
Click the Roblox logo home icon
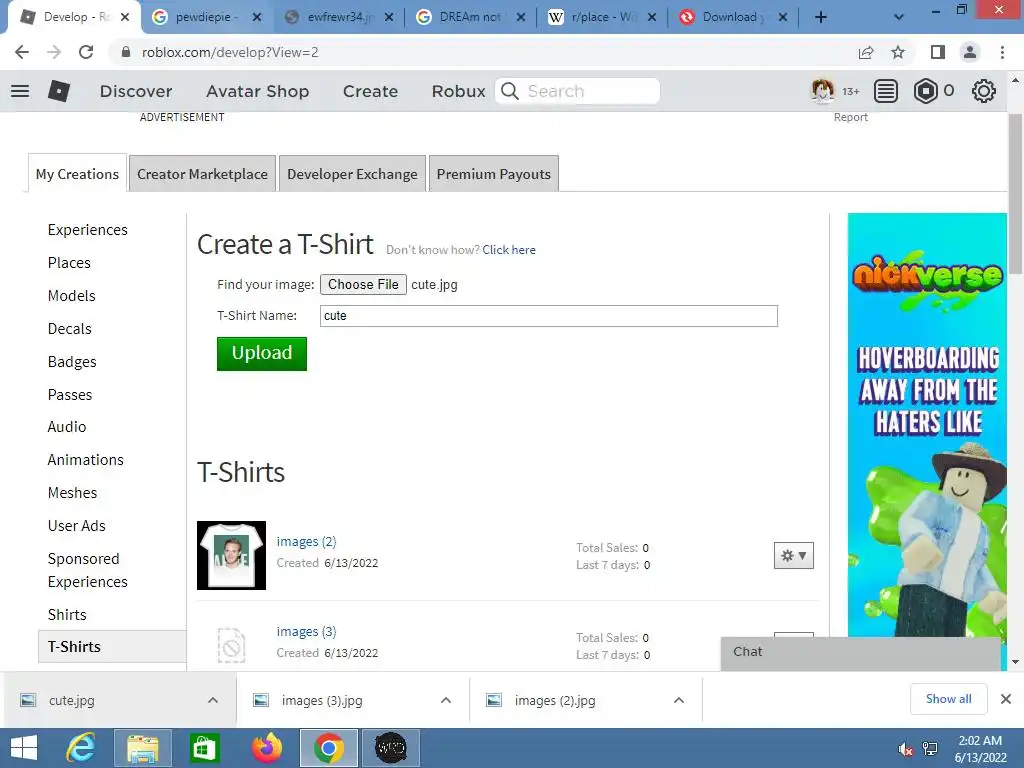[59, 91]
